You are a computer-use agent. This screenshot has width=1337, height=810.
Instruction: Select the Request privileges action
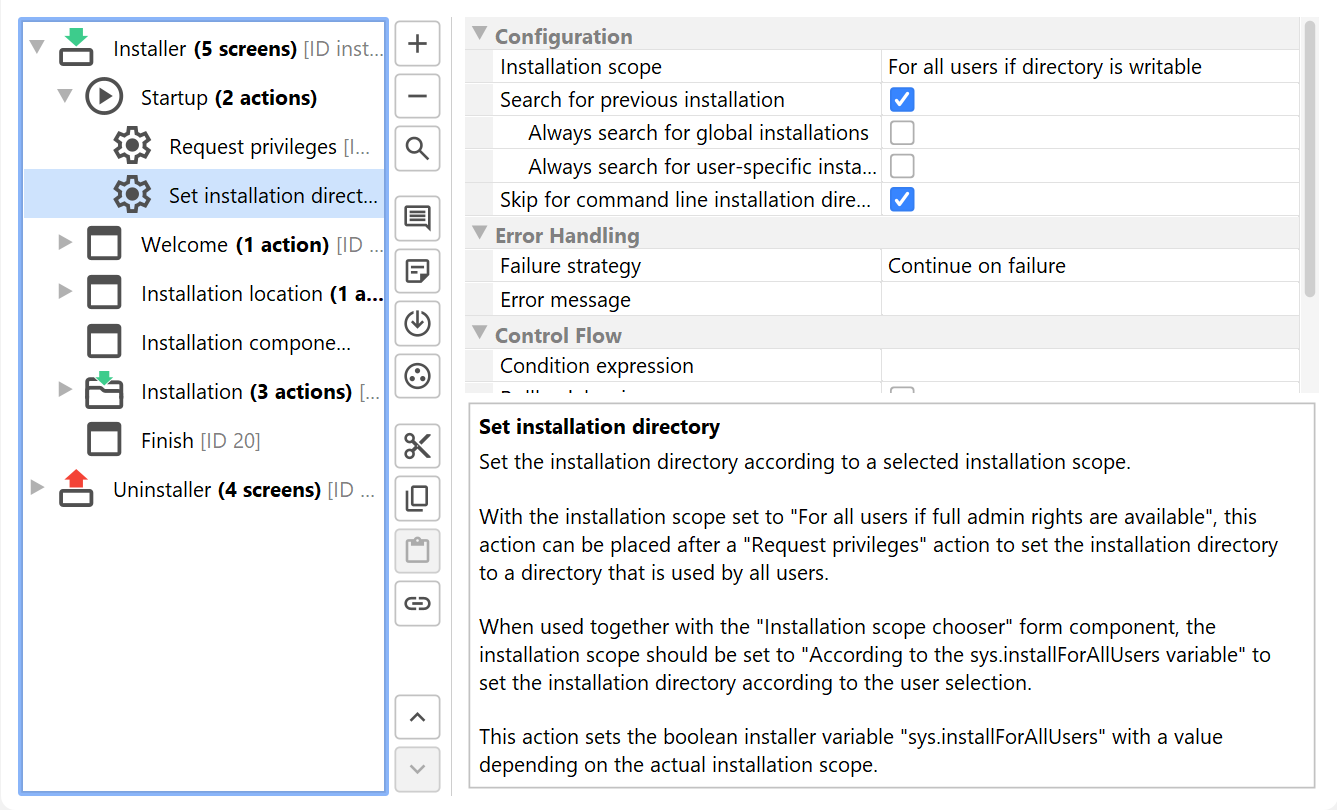coord(252,147)
